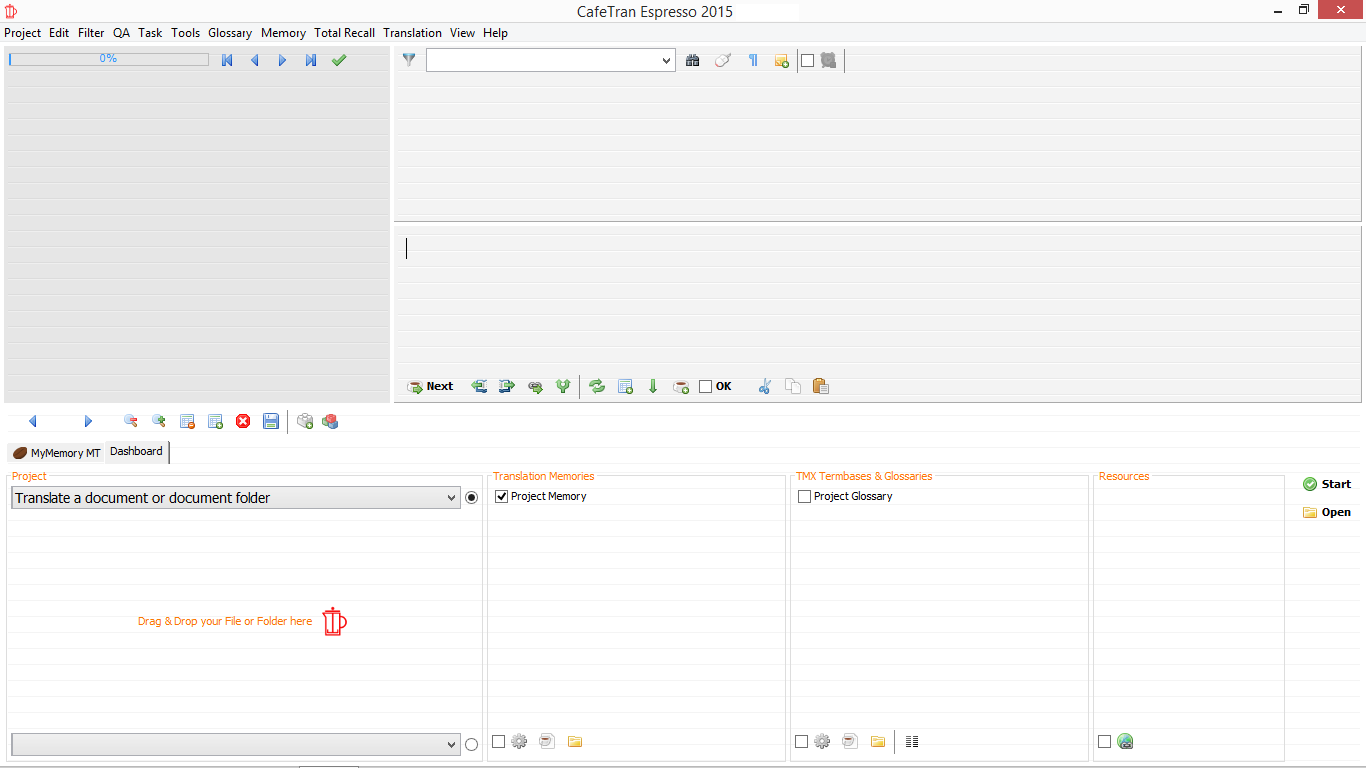The image size is (1366, 768).
Task: Expand the empty dropdown at the Project panel bottom
Action: click(451, 745)
